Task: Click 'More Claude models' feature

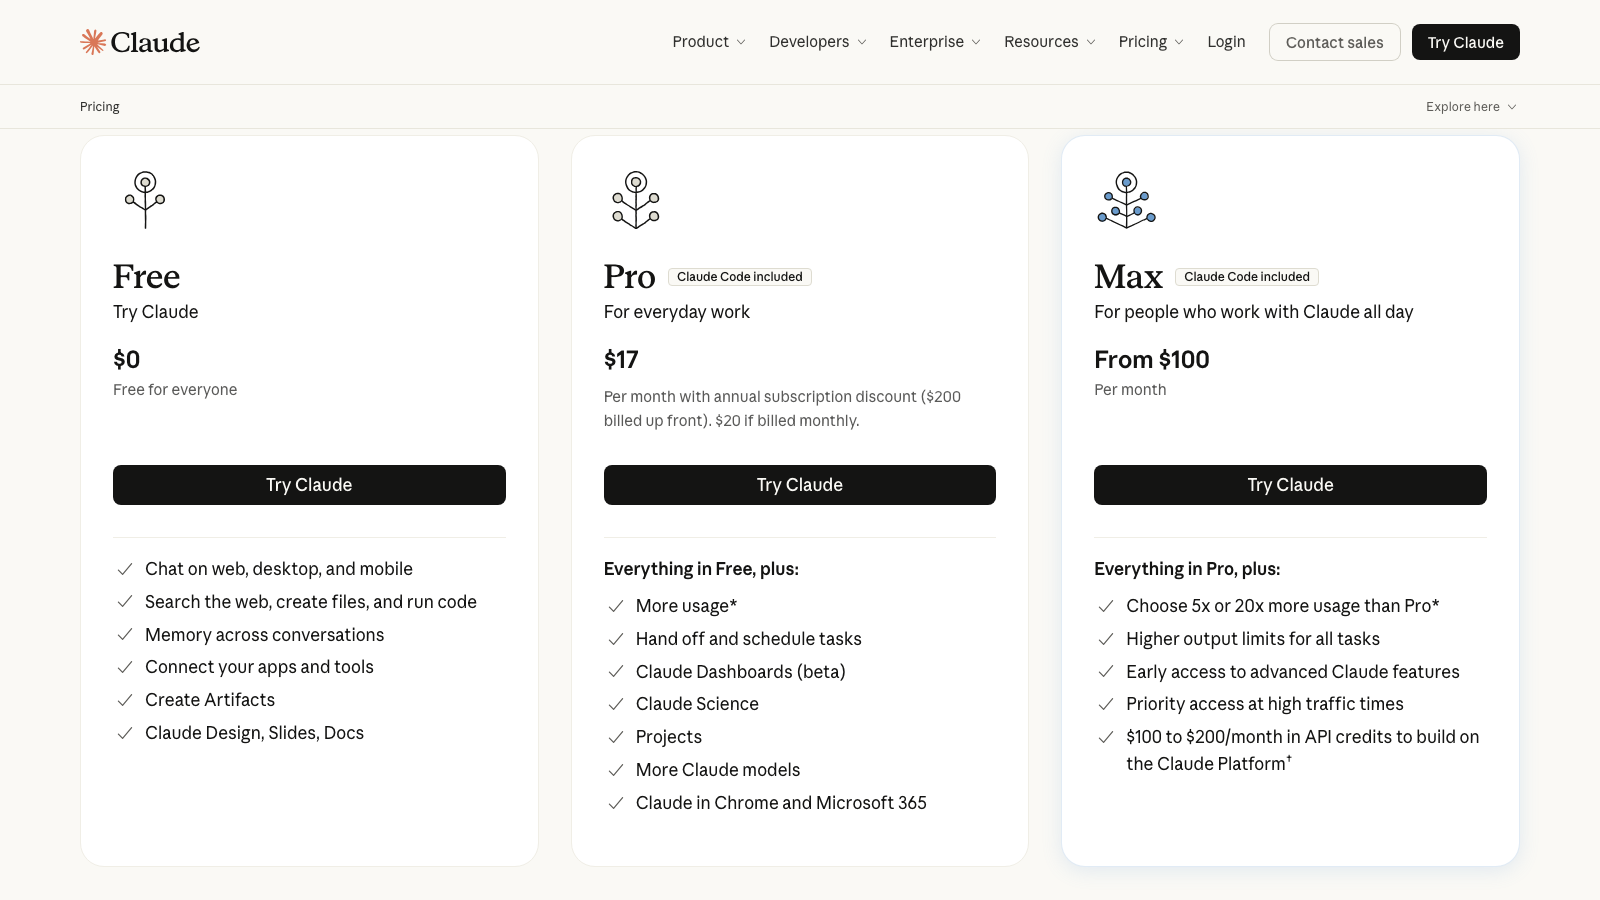Action: click(718, 770)
